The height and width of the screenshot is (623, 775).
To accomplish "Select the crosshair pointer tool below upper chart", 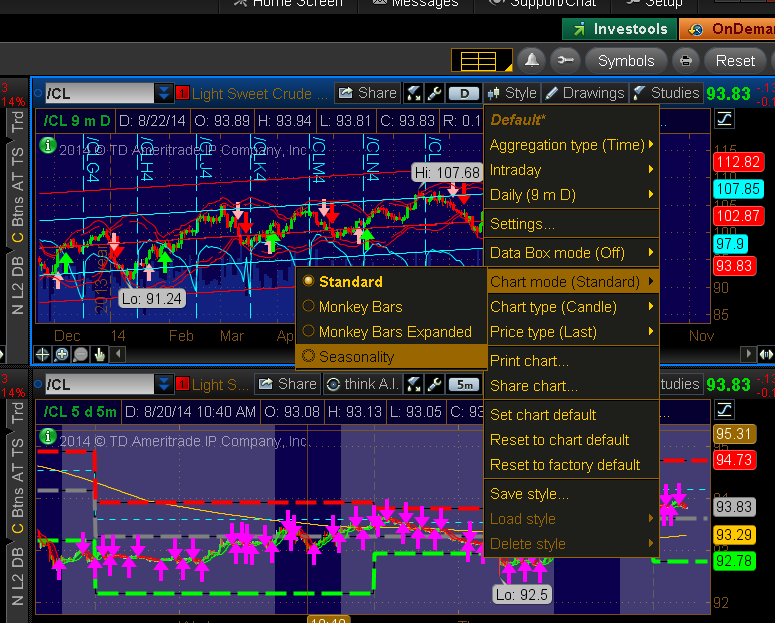I will 43,355.
